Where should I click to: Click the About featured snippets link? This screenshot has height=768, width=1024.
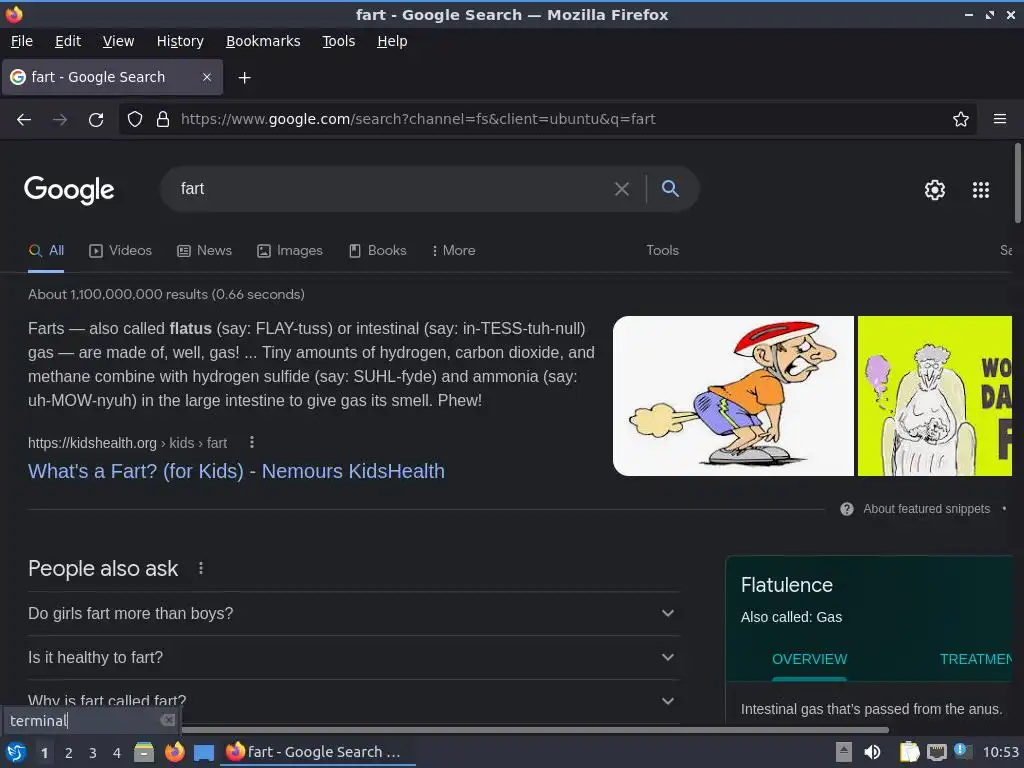926,509
